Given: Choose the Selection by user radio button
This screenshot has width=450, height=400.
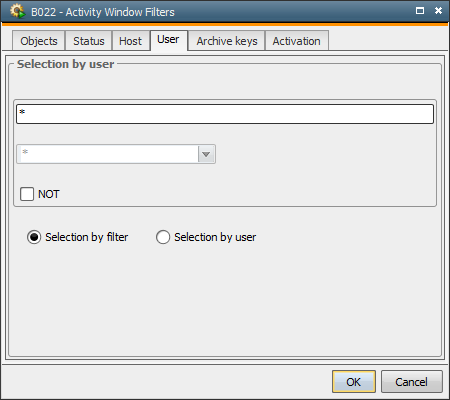Looking at the screenshot, I should 163,237.
